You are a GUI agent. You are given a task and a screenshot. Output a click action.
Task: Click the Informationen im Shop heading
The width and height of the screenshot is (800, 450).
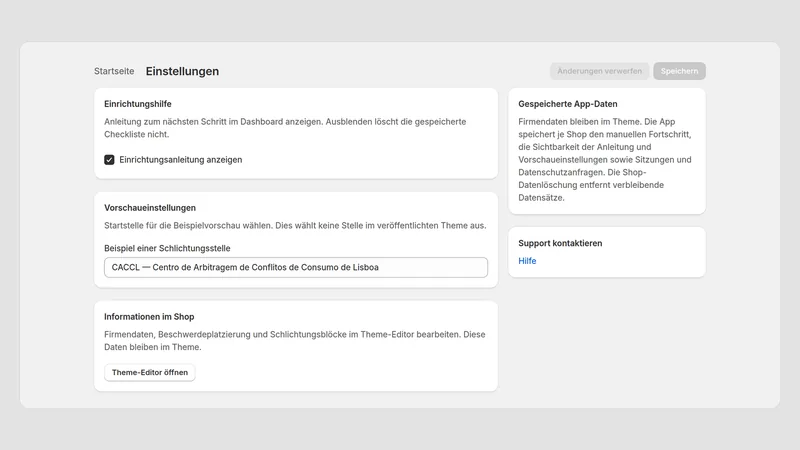[149, 316]
